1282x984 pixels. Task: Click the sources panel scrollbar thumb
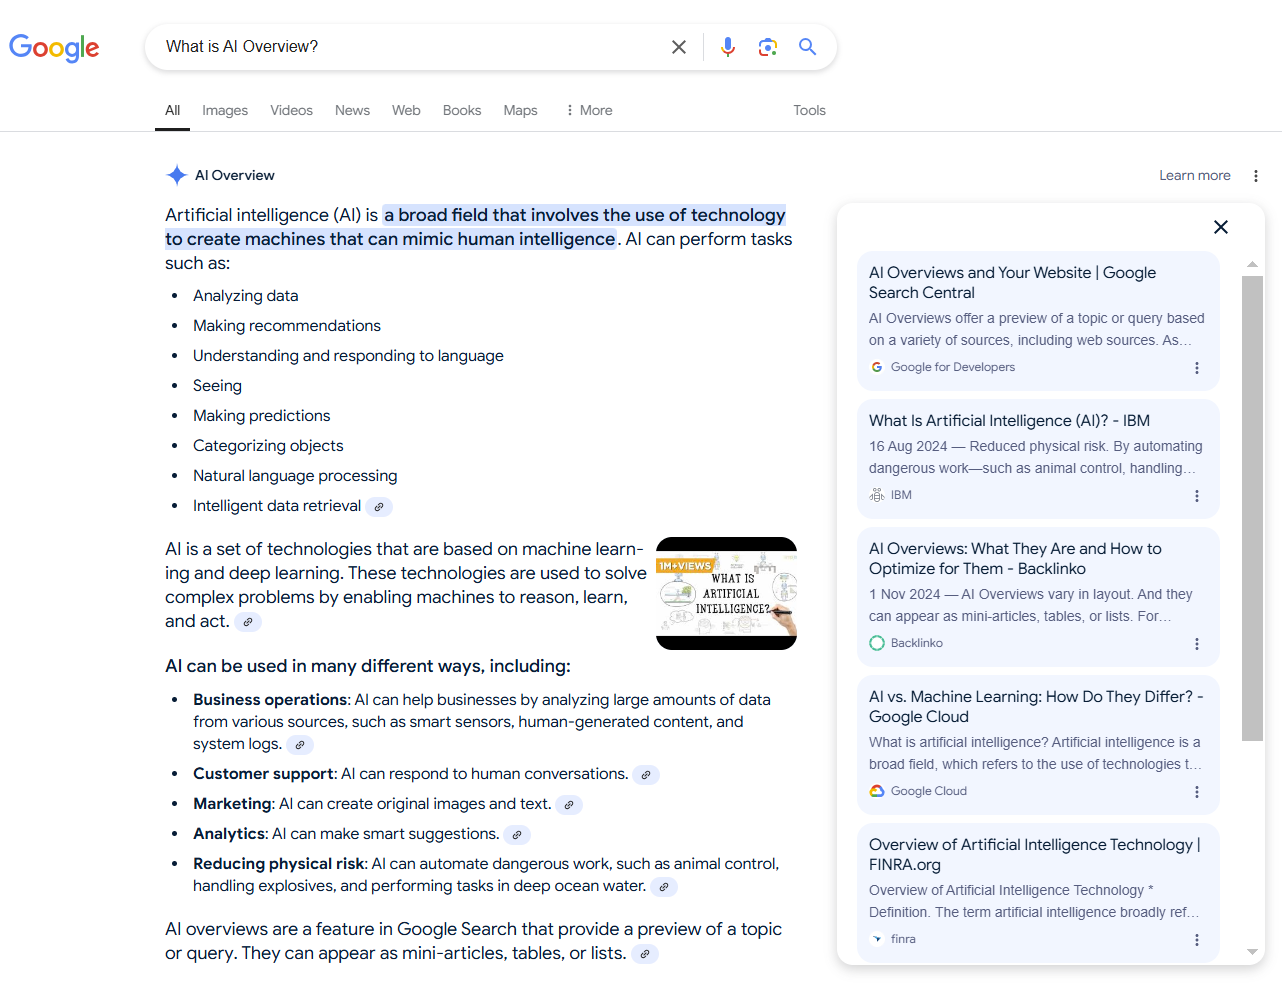click(x=1252, y=508)
